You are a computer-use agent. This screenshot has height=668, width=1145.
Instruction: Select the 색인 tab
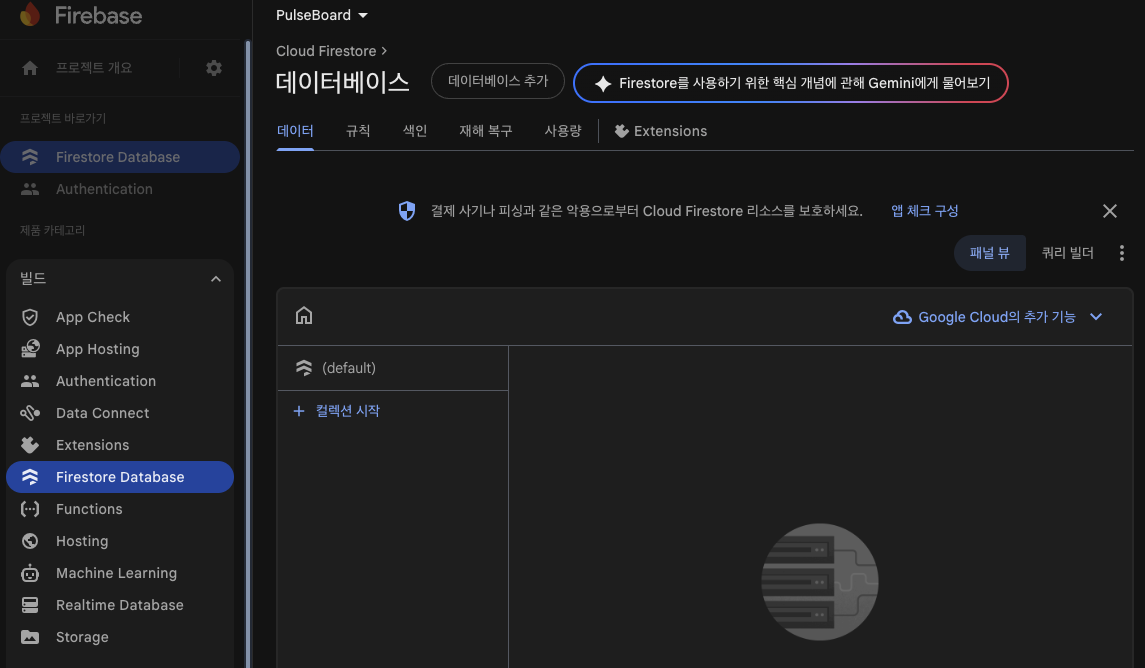click(415, 131)
